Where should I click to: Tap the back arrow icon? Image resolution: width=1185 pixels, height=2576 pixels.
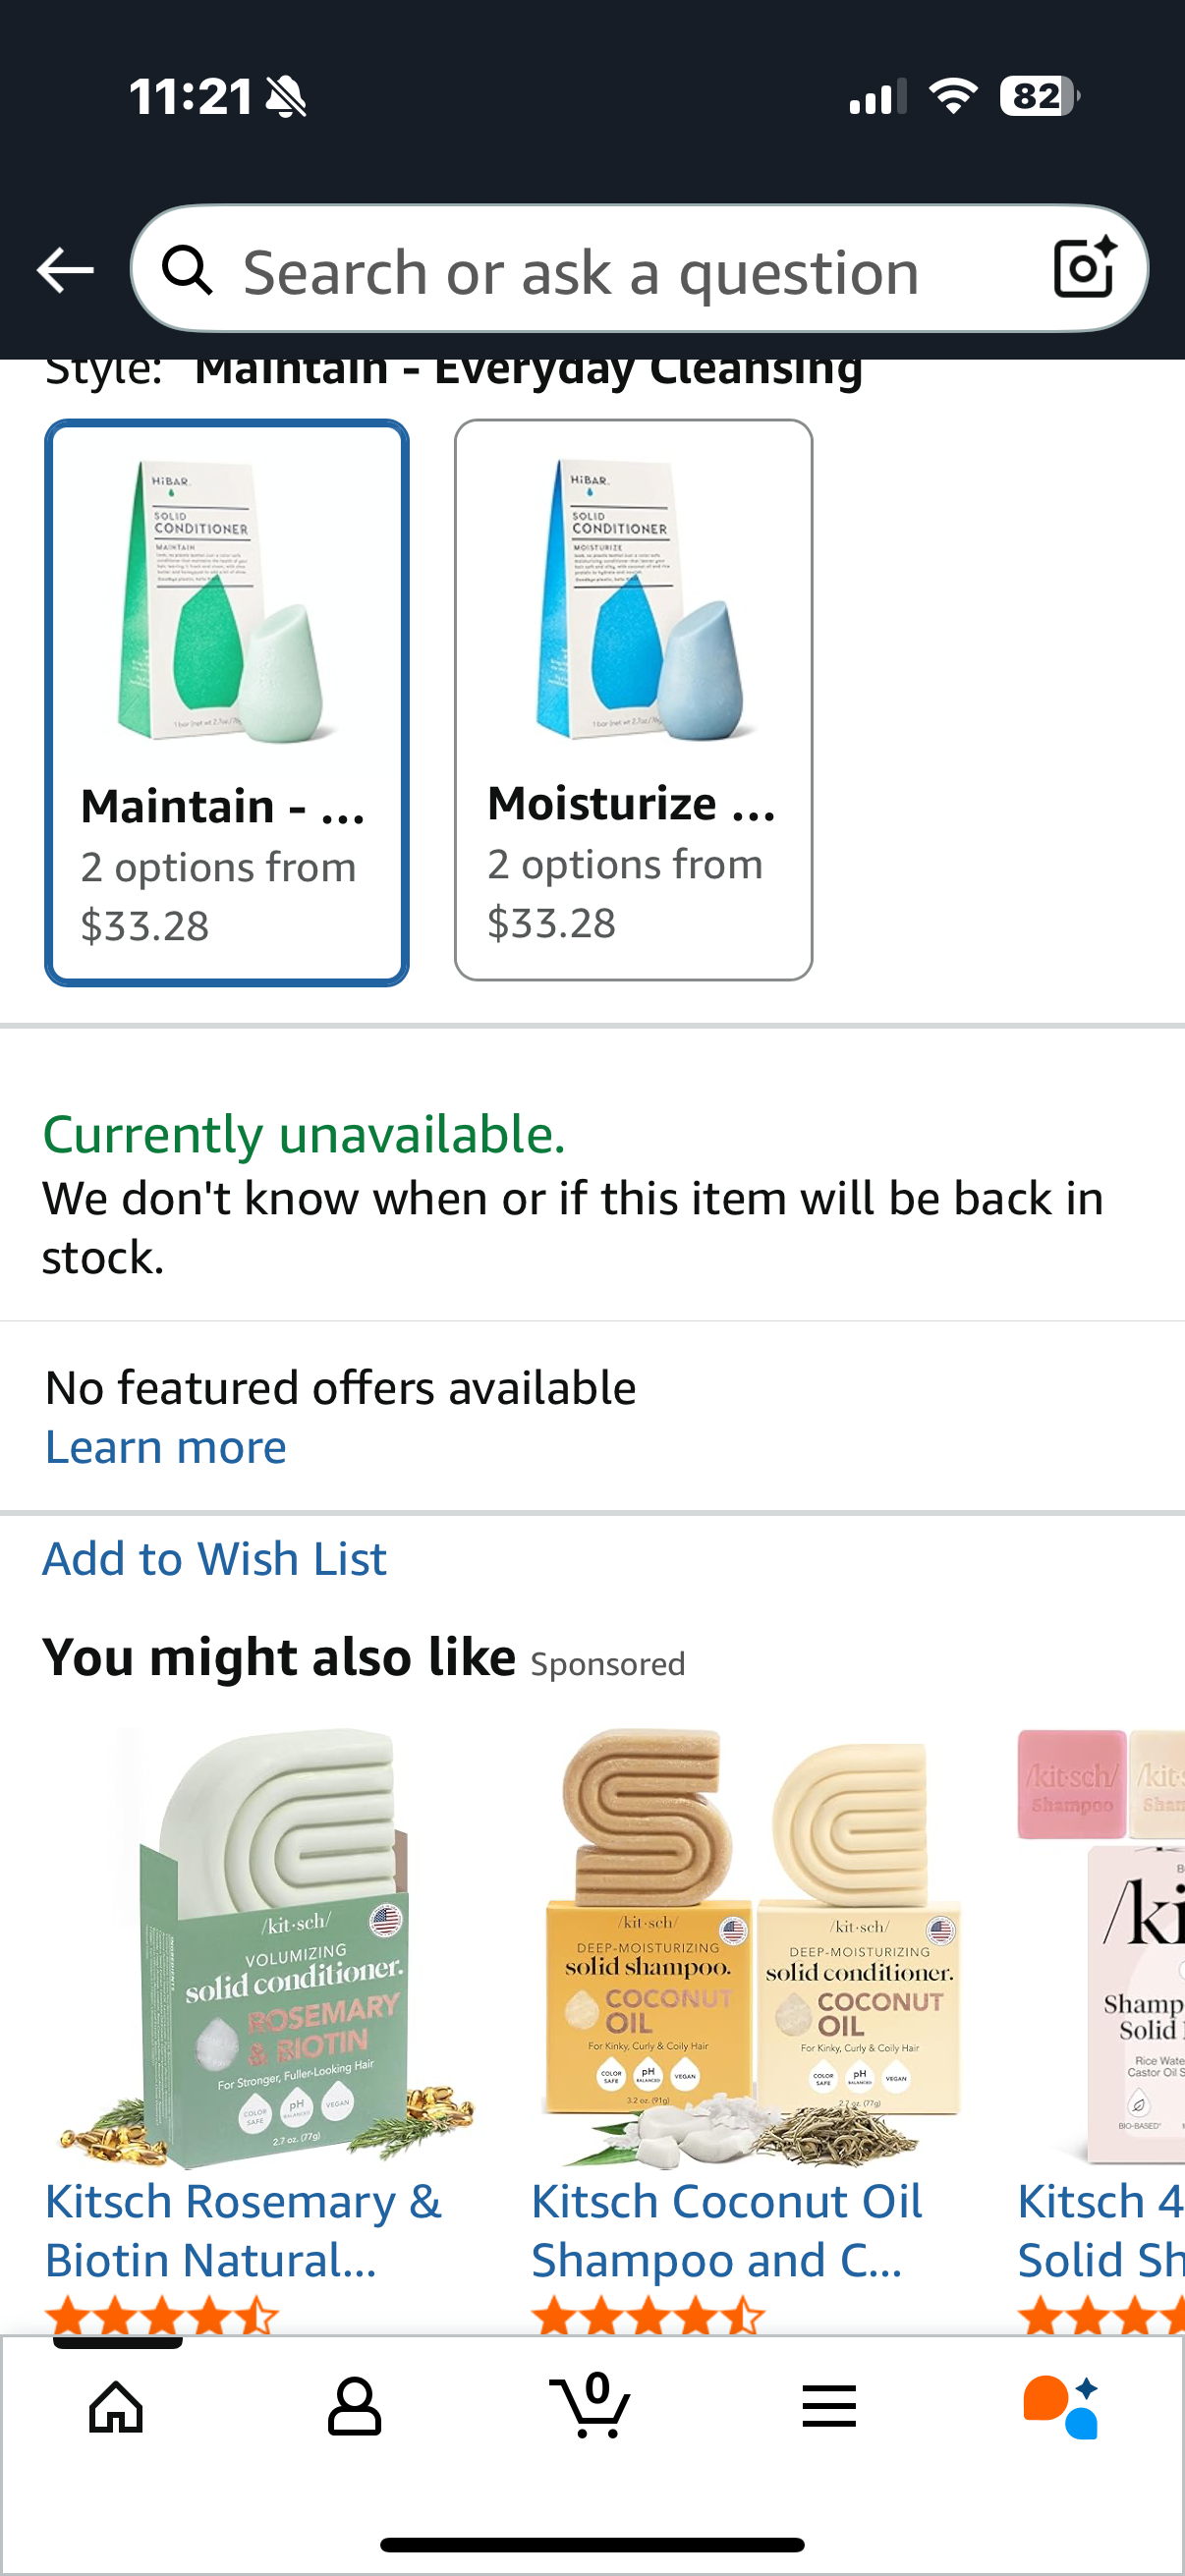[x=65, y=270]
